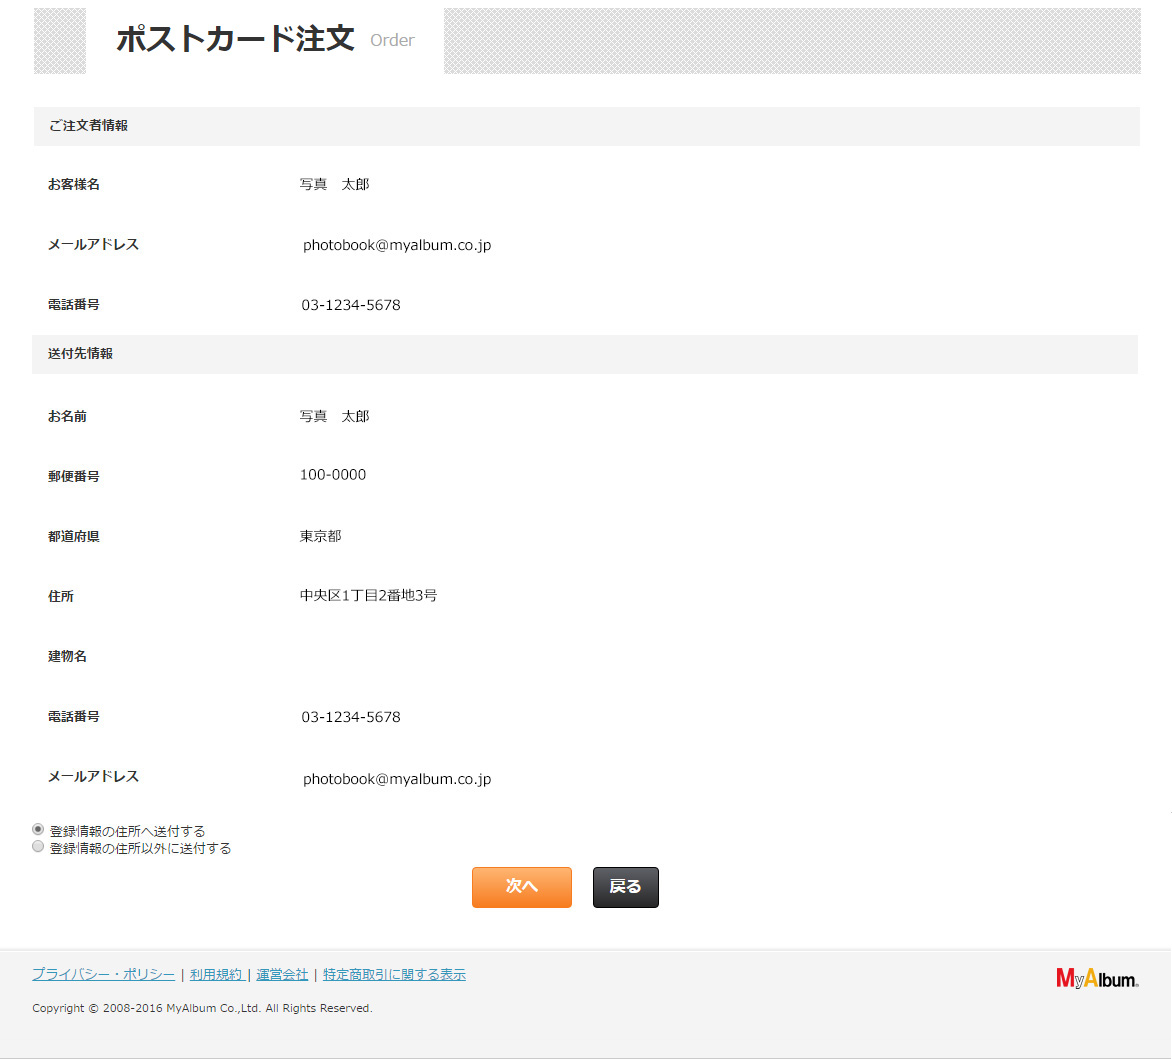
Task: Click the orderer's email address photobook@myalbum.co.jp
Action: (x=397, y=245)
